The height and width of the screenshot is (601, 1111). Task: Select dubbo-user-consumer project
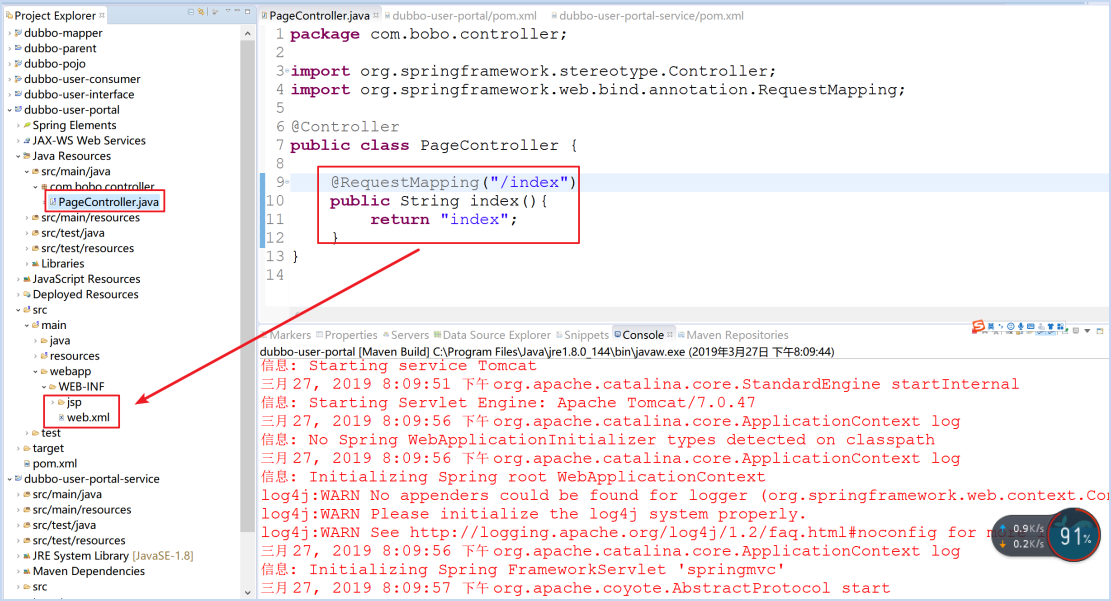[x=82, y=79]
